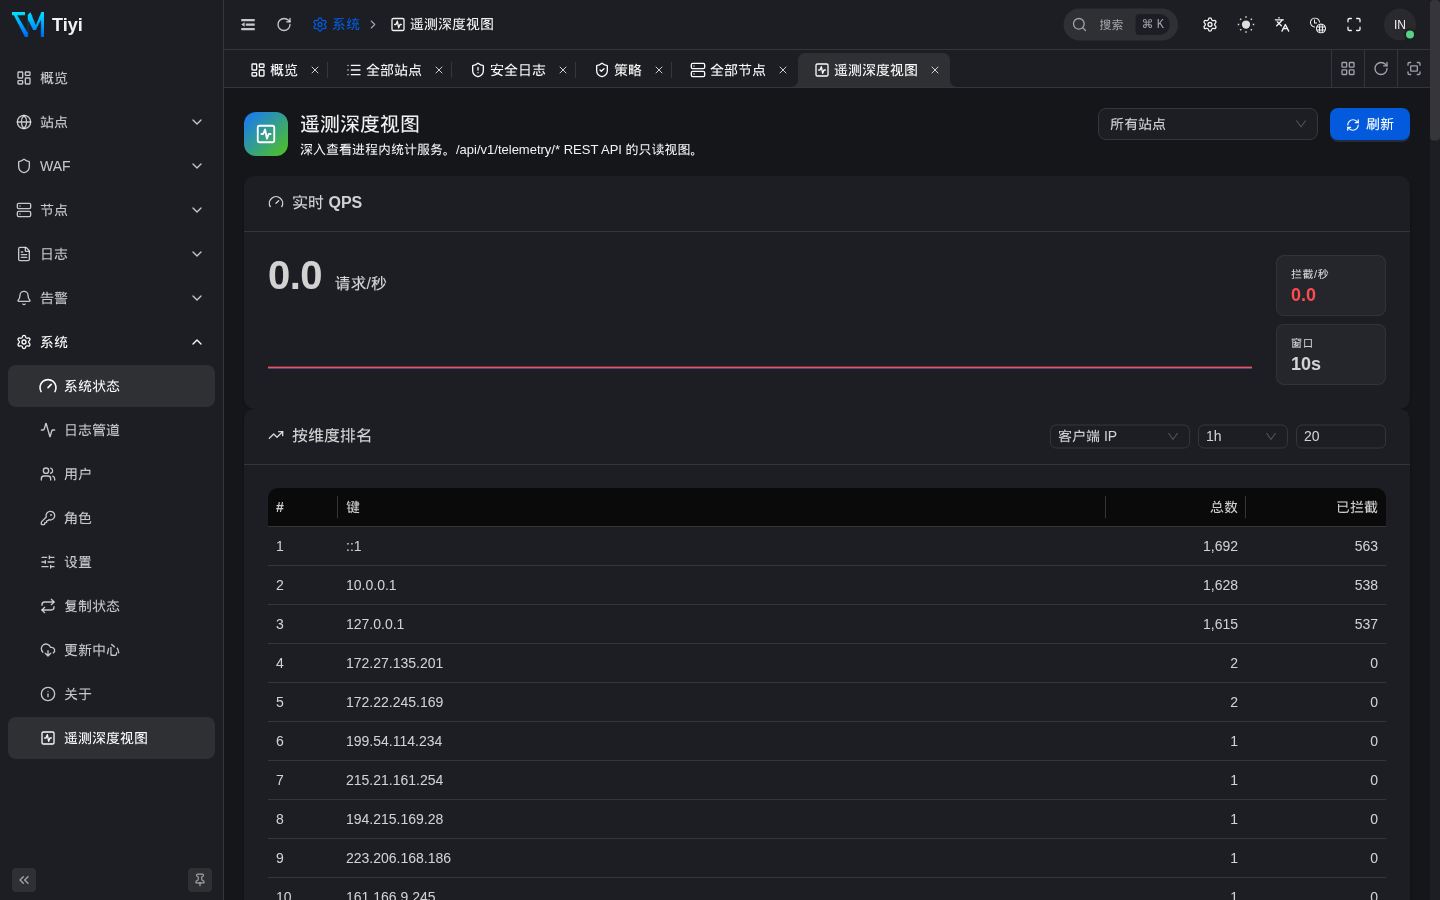Image resolution: width=1440 pixels, height=900 pixels.
Task: Open the tab grid manager icon
Action: [1348, 68]
